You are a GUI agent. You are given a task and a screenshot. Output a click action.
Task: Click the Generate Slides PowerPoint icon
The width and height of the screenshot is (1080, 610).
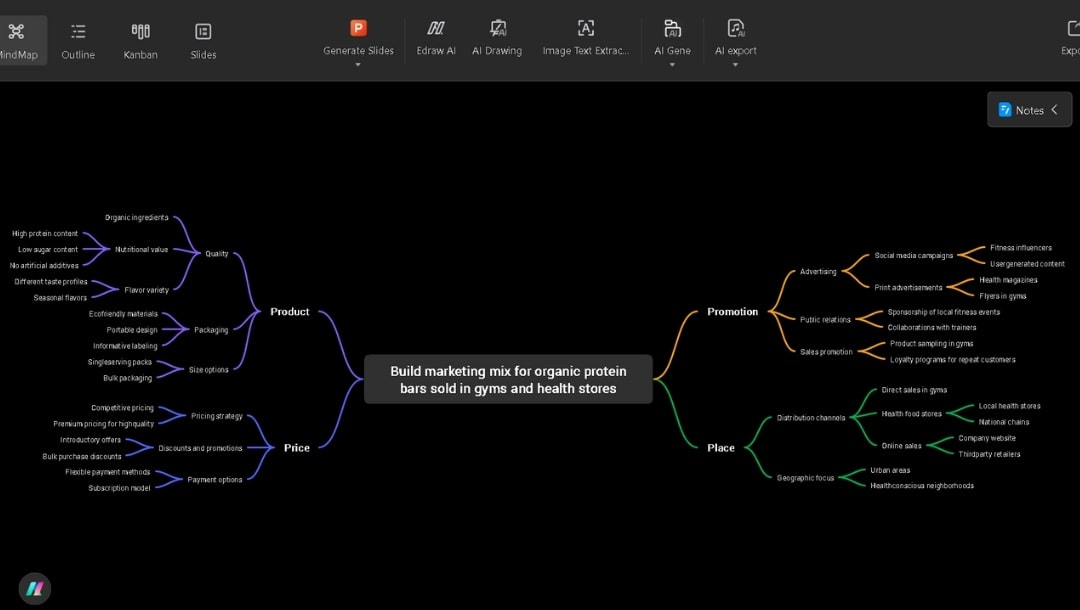click(x=357, y=27)
